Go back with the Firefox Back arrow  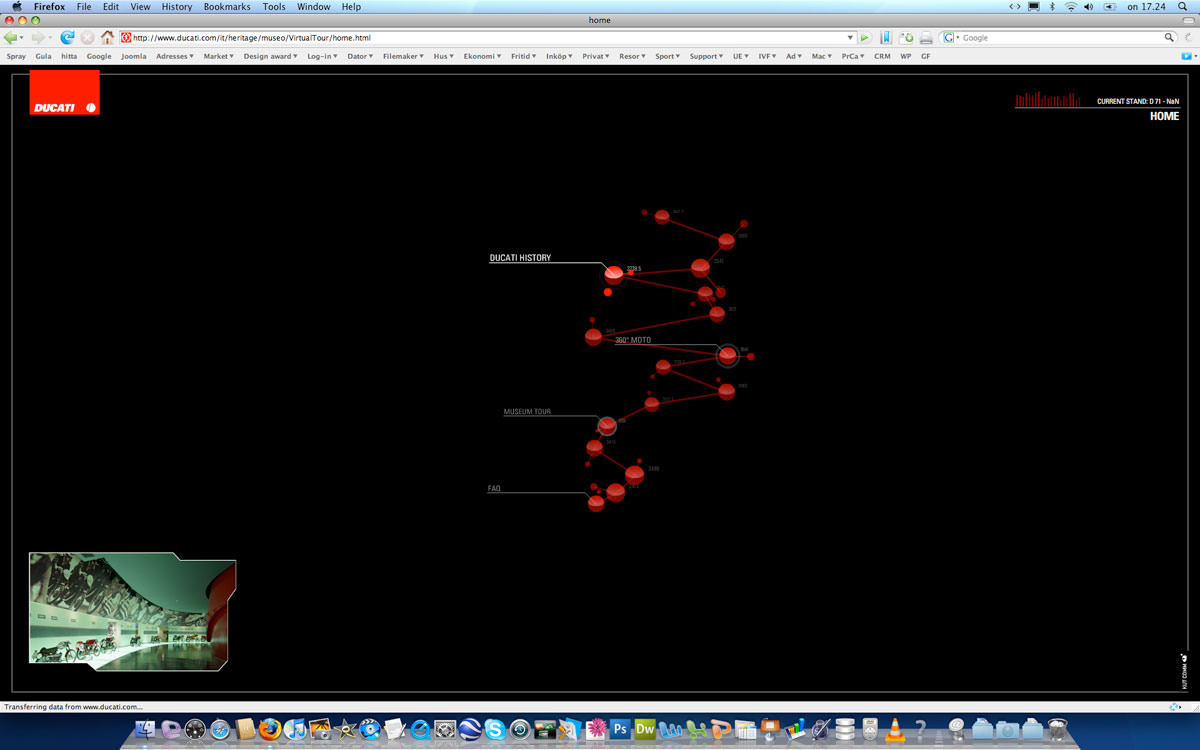tap(11, 38)
